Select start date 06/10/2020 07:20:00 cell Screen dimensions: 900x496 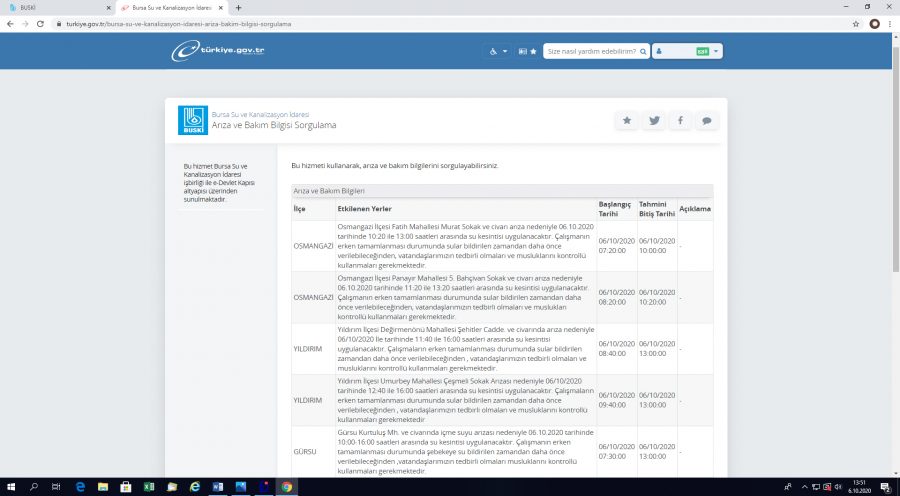(x=616, y=246)
